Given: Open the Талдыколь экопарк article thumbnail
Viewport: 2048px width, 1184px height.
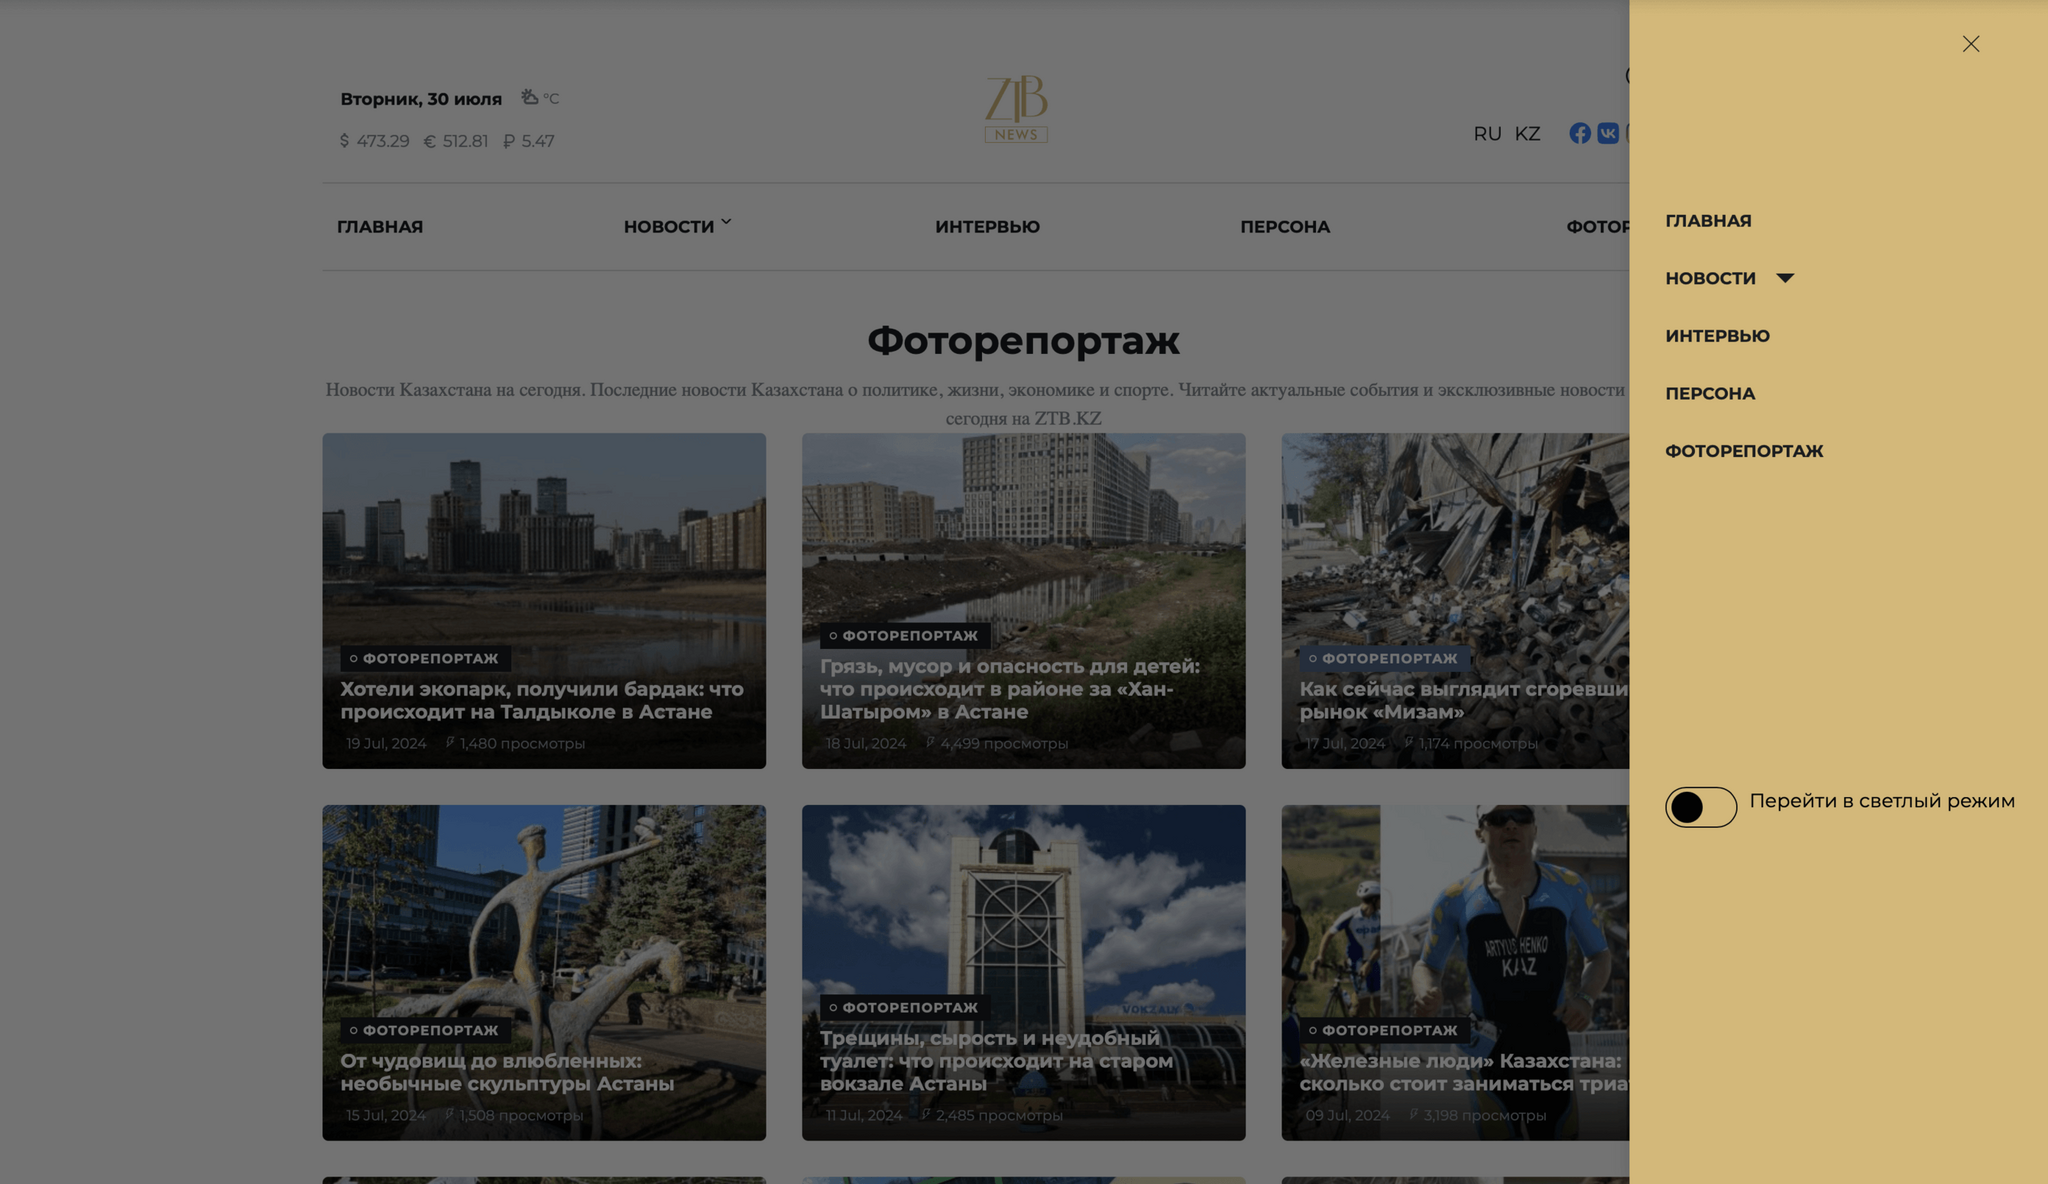Looking at the screenshot, I should pyautogui.click(x=544, y=600).
